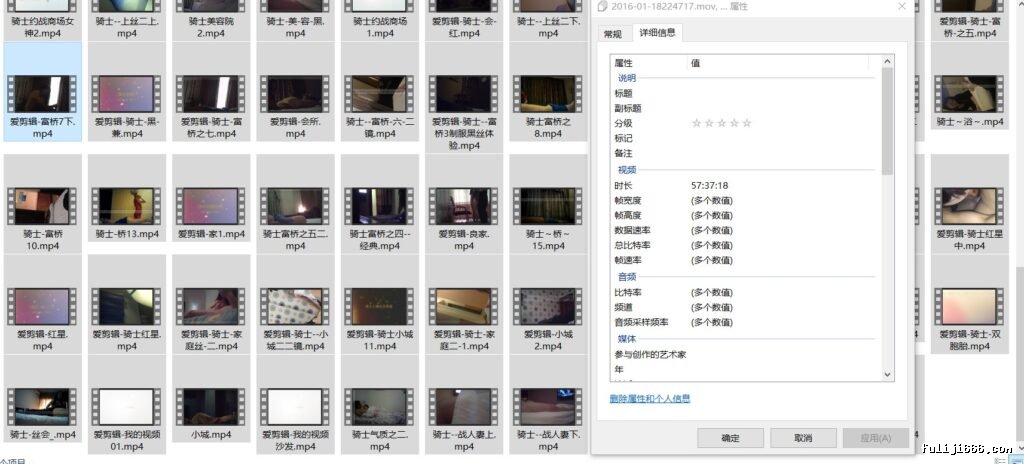The height and width of the screenshot is (464, 1024).
Task: Click the 备注 property row
Action: pos(746,154)
